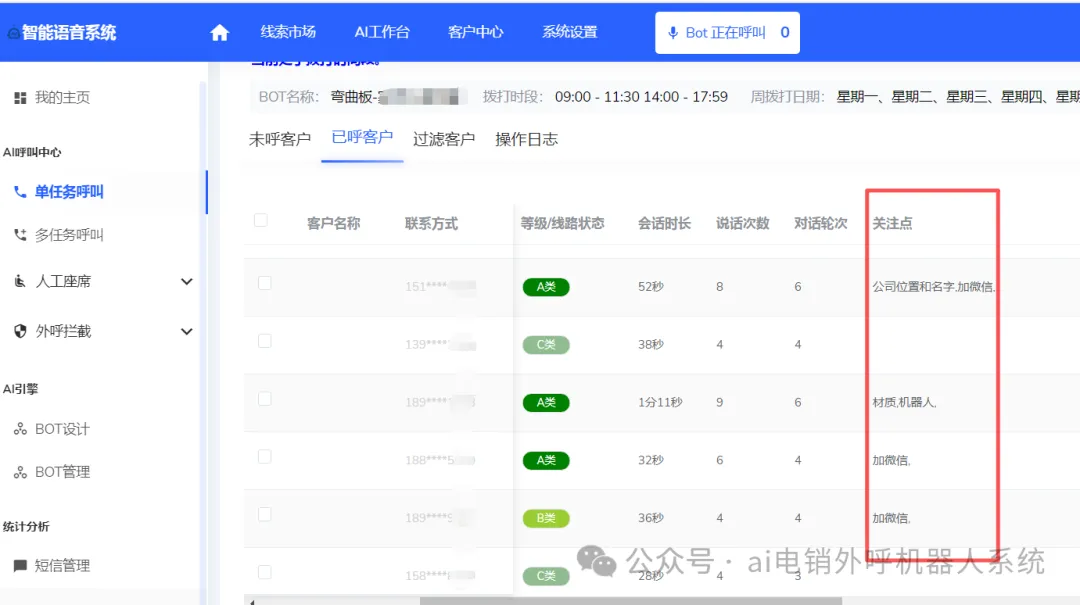Screen dimensions: 1080x605
Task: Open BOT管理 in sidebar
Action: point(62,472)
